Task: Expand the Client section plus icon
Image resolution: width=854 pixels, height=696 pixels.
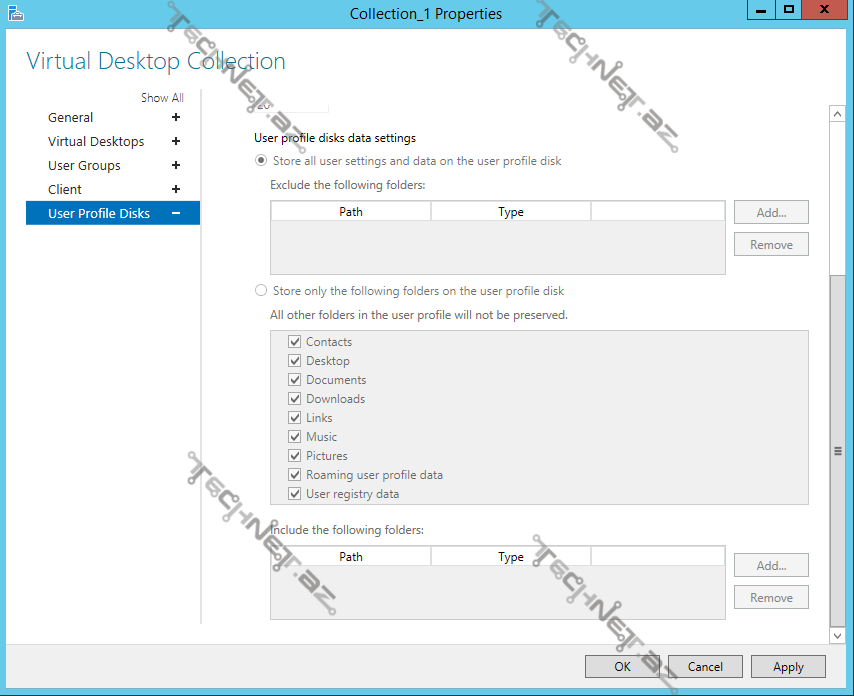Action: [x=176, y=189]
